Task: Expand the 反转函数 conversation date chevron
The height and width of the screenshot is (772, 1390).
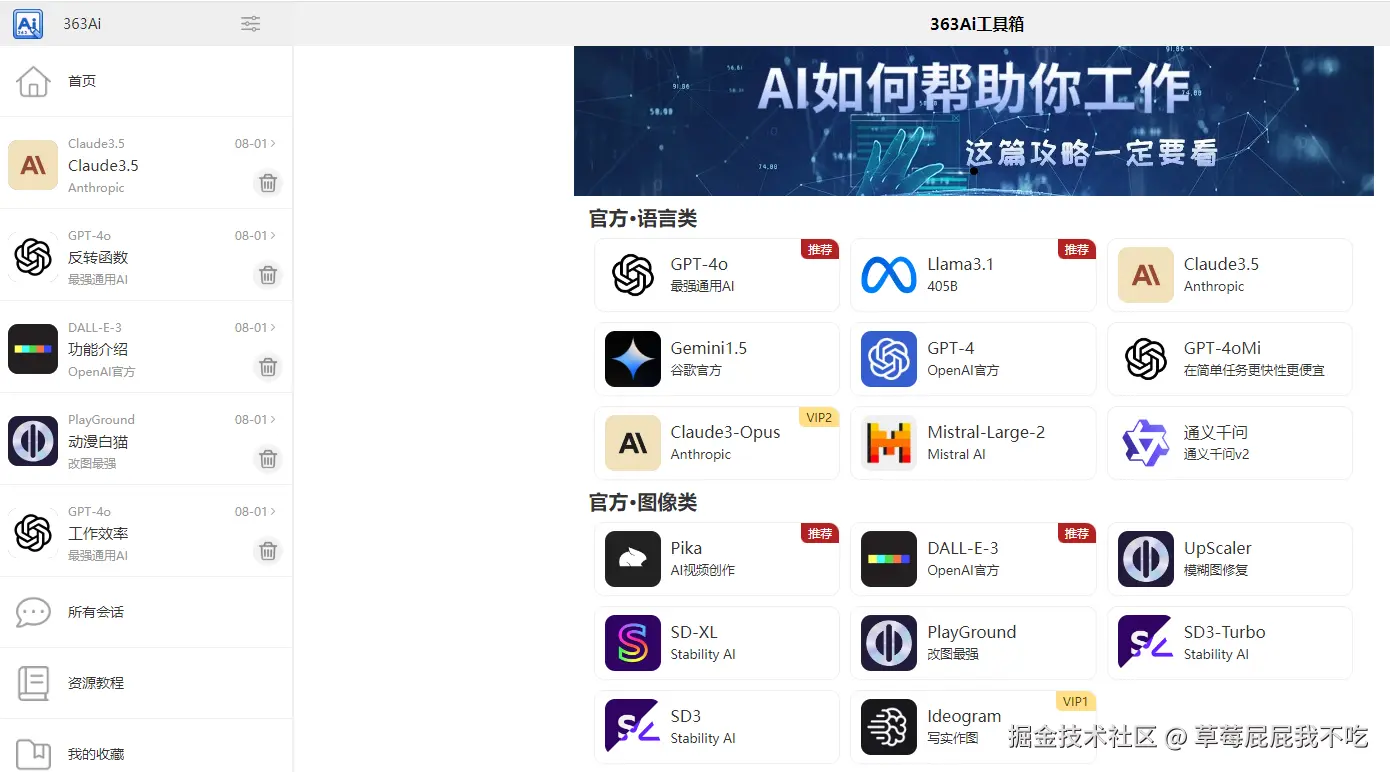Action: click(x=274, y=236)
